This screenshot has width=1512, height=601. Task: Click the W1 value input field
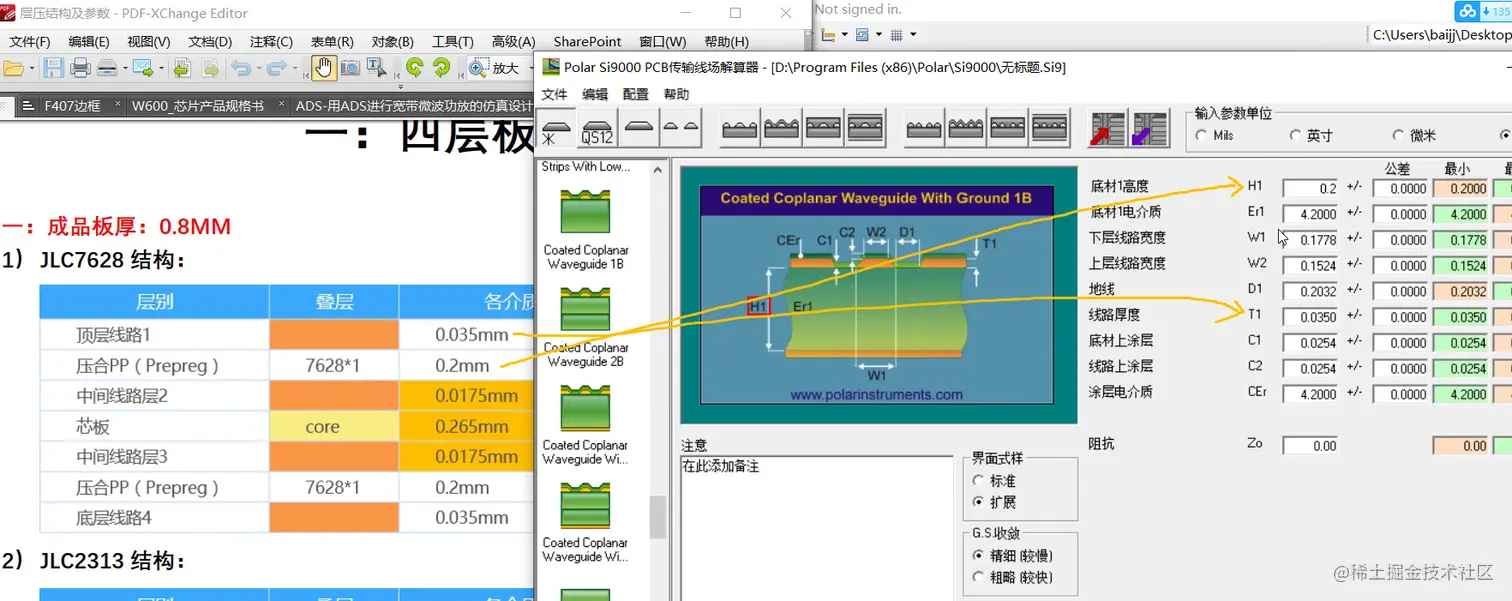pos(1310,240)
